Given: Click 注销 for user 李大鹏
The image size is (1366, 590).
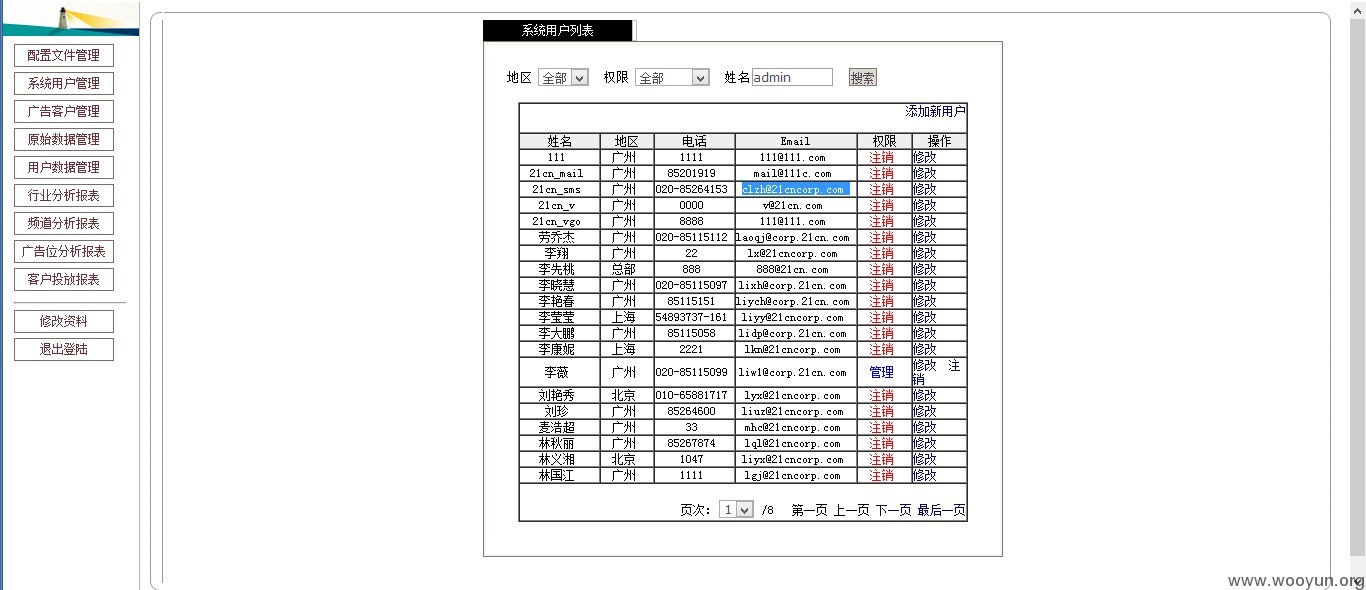Looking at the screenshot, I should point(881,333).
